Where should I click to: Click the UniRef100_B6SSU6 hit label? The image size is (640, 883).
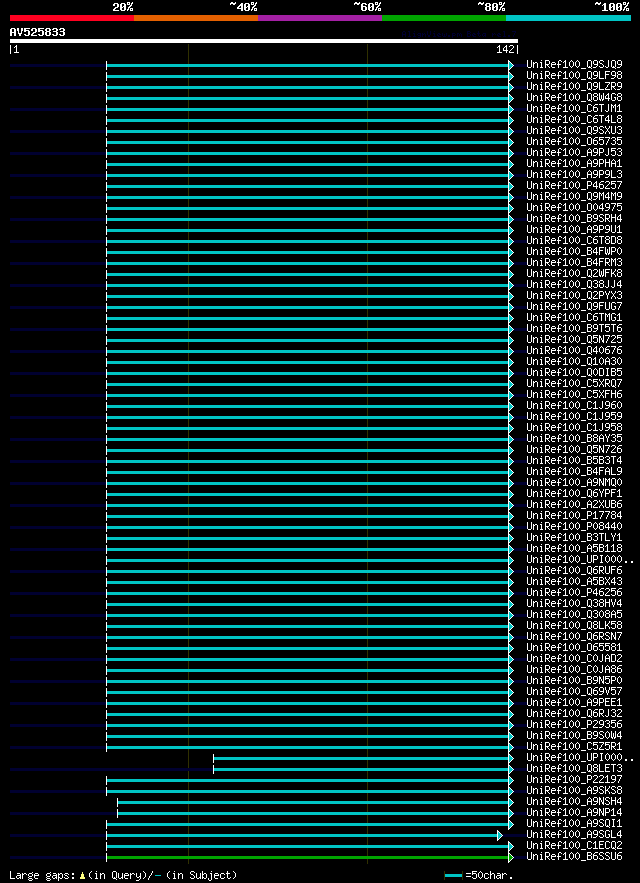[x=574, y=856]
